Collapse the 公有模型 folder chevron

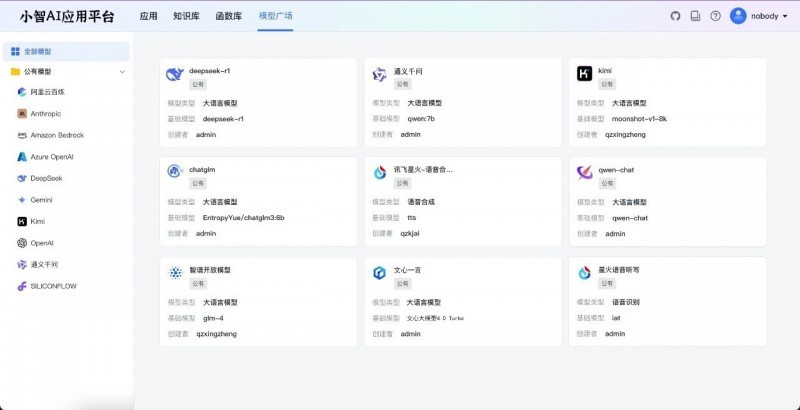click(122, 72)
